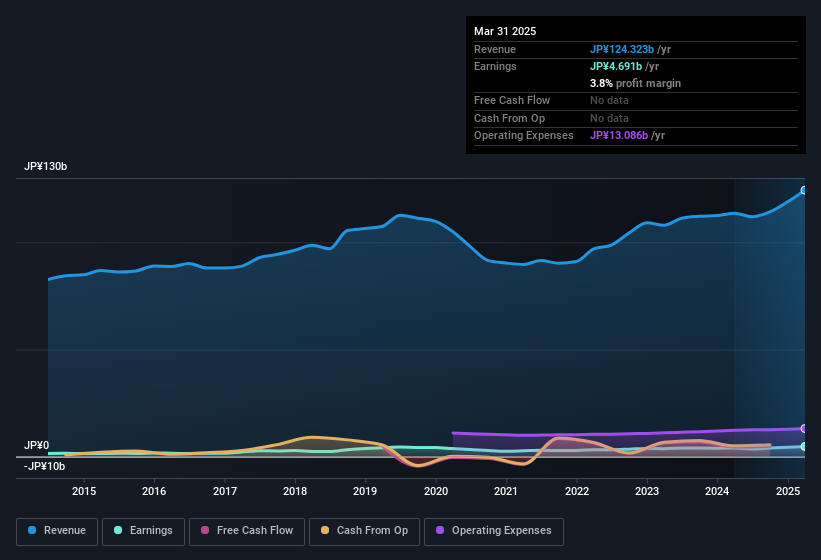This screenshot has width=821, height=560.
Task: Click the Earnings tooltip row label
Action: pos(495,66)
